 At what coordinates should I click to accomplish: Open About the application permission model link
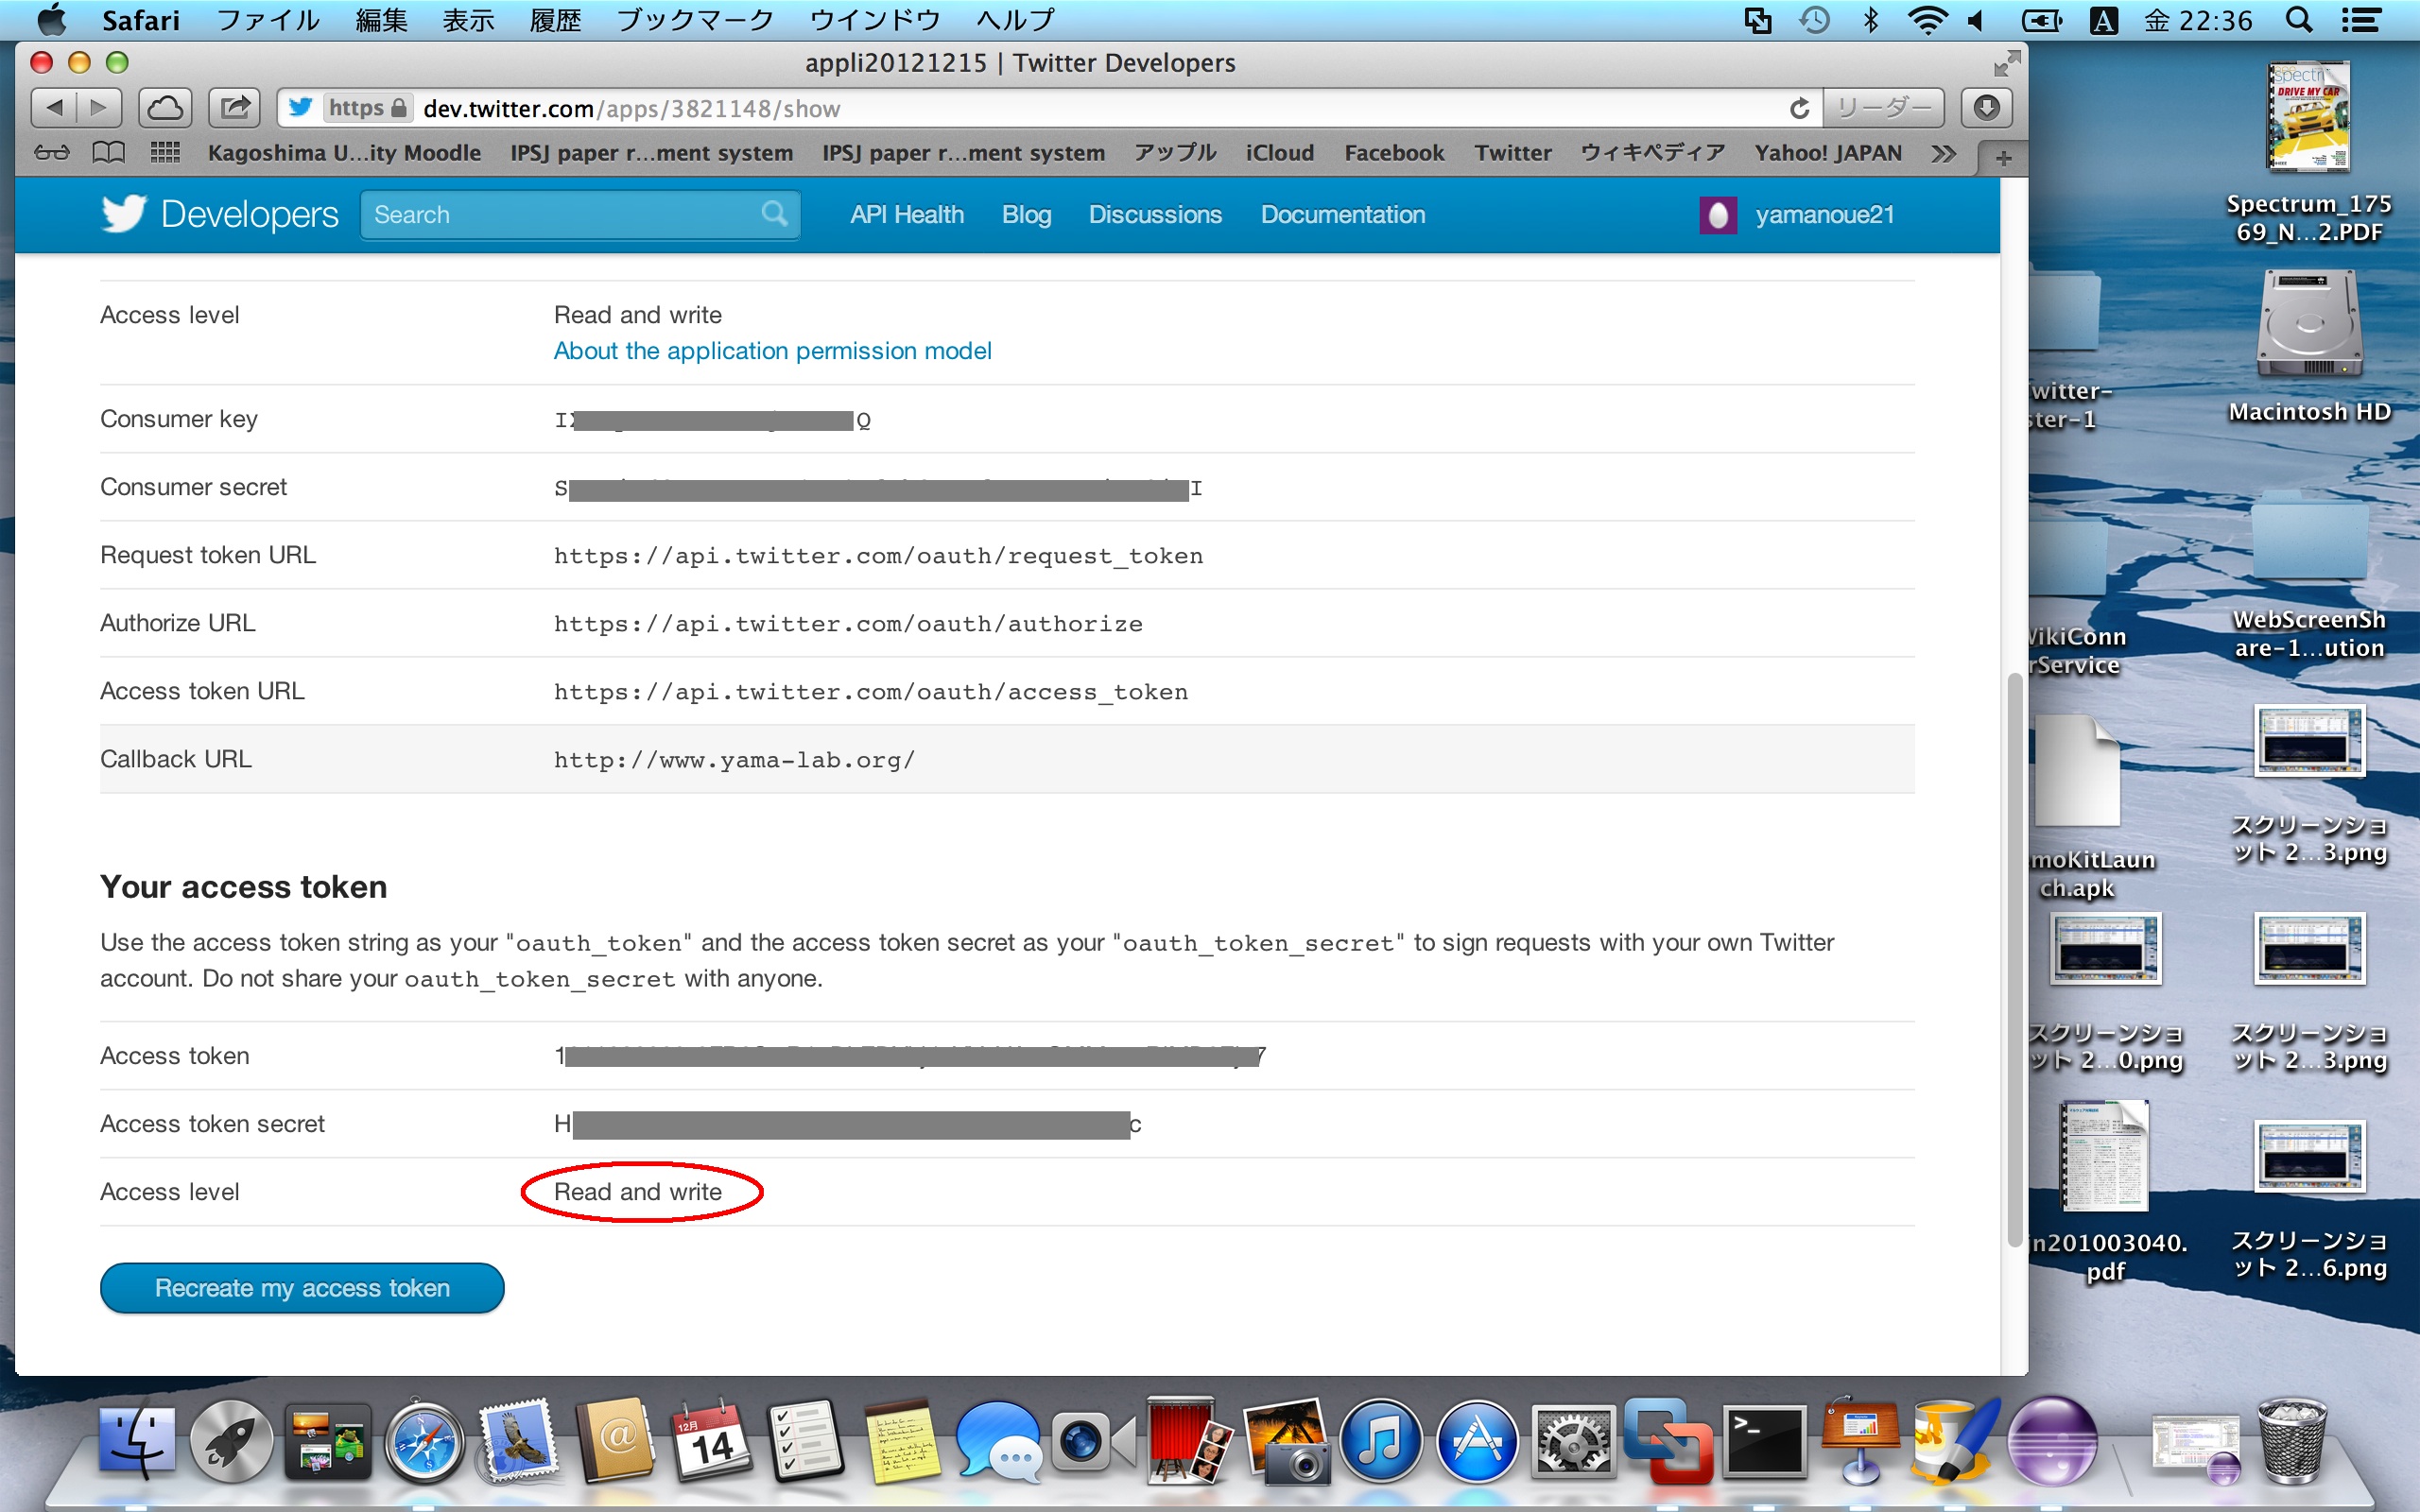[x=772, y=351]
